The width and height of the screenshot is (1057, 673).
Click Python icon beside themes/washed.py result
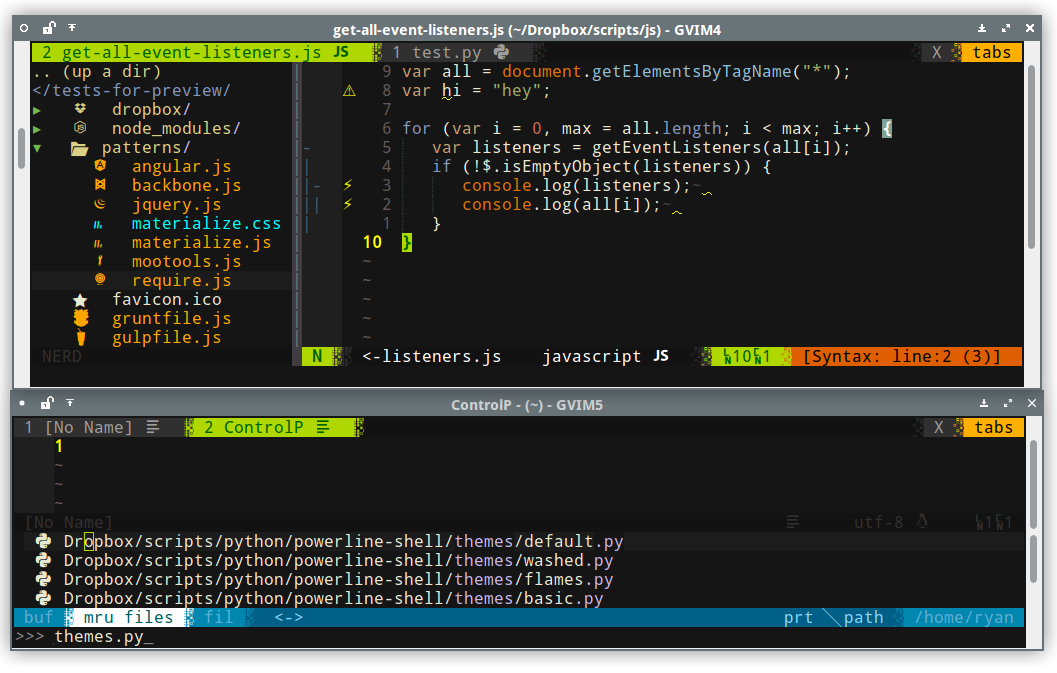pyautogui.click(x=44, y=560)
